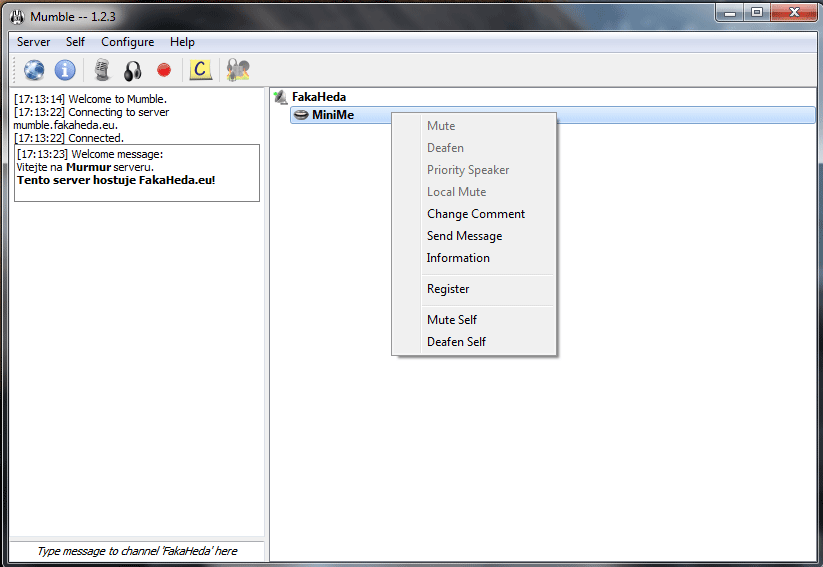Image resolution: width=823 pixels, height=567 pixels.
Task: Open the Server menu
Action: pos(34,42)
